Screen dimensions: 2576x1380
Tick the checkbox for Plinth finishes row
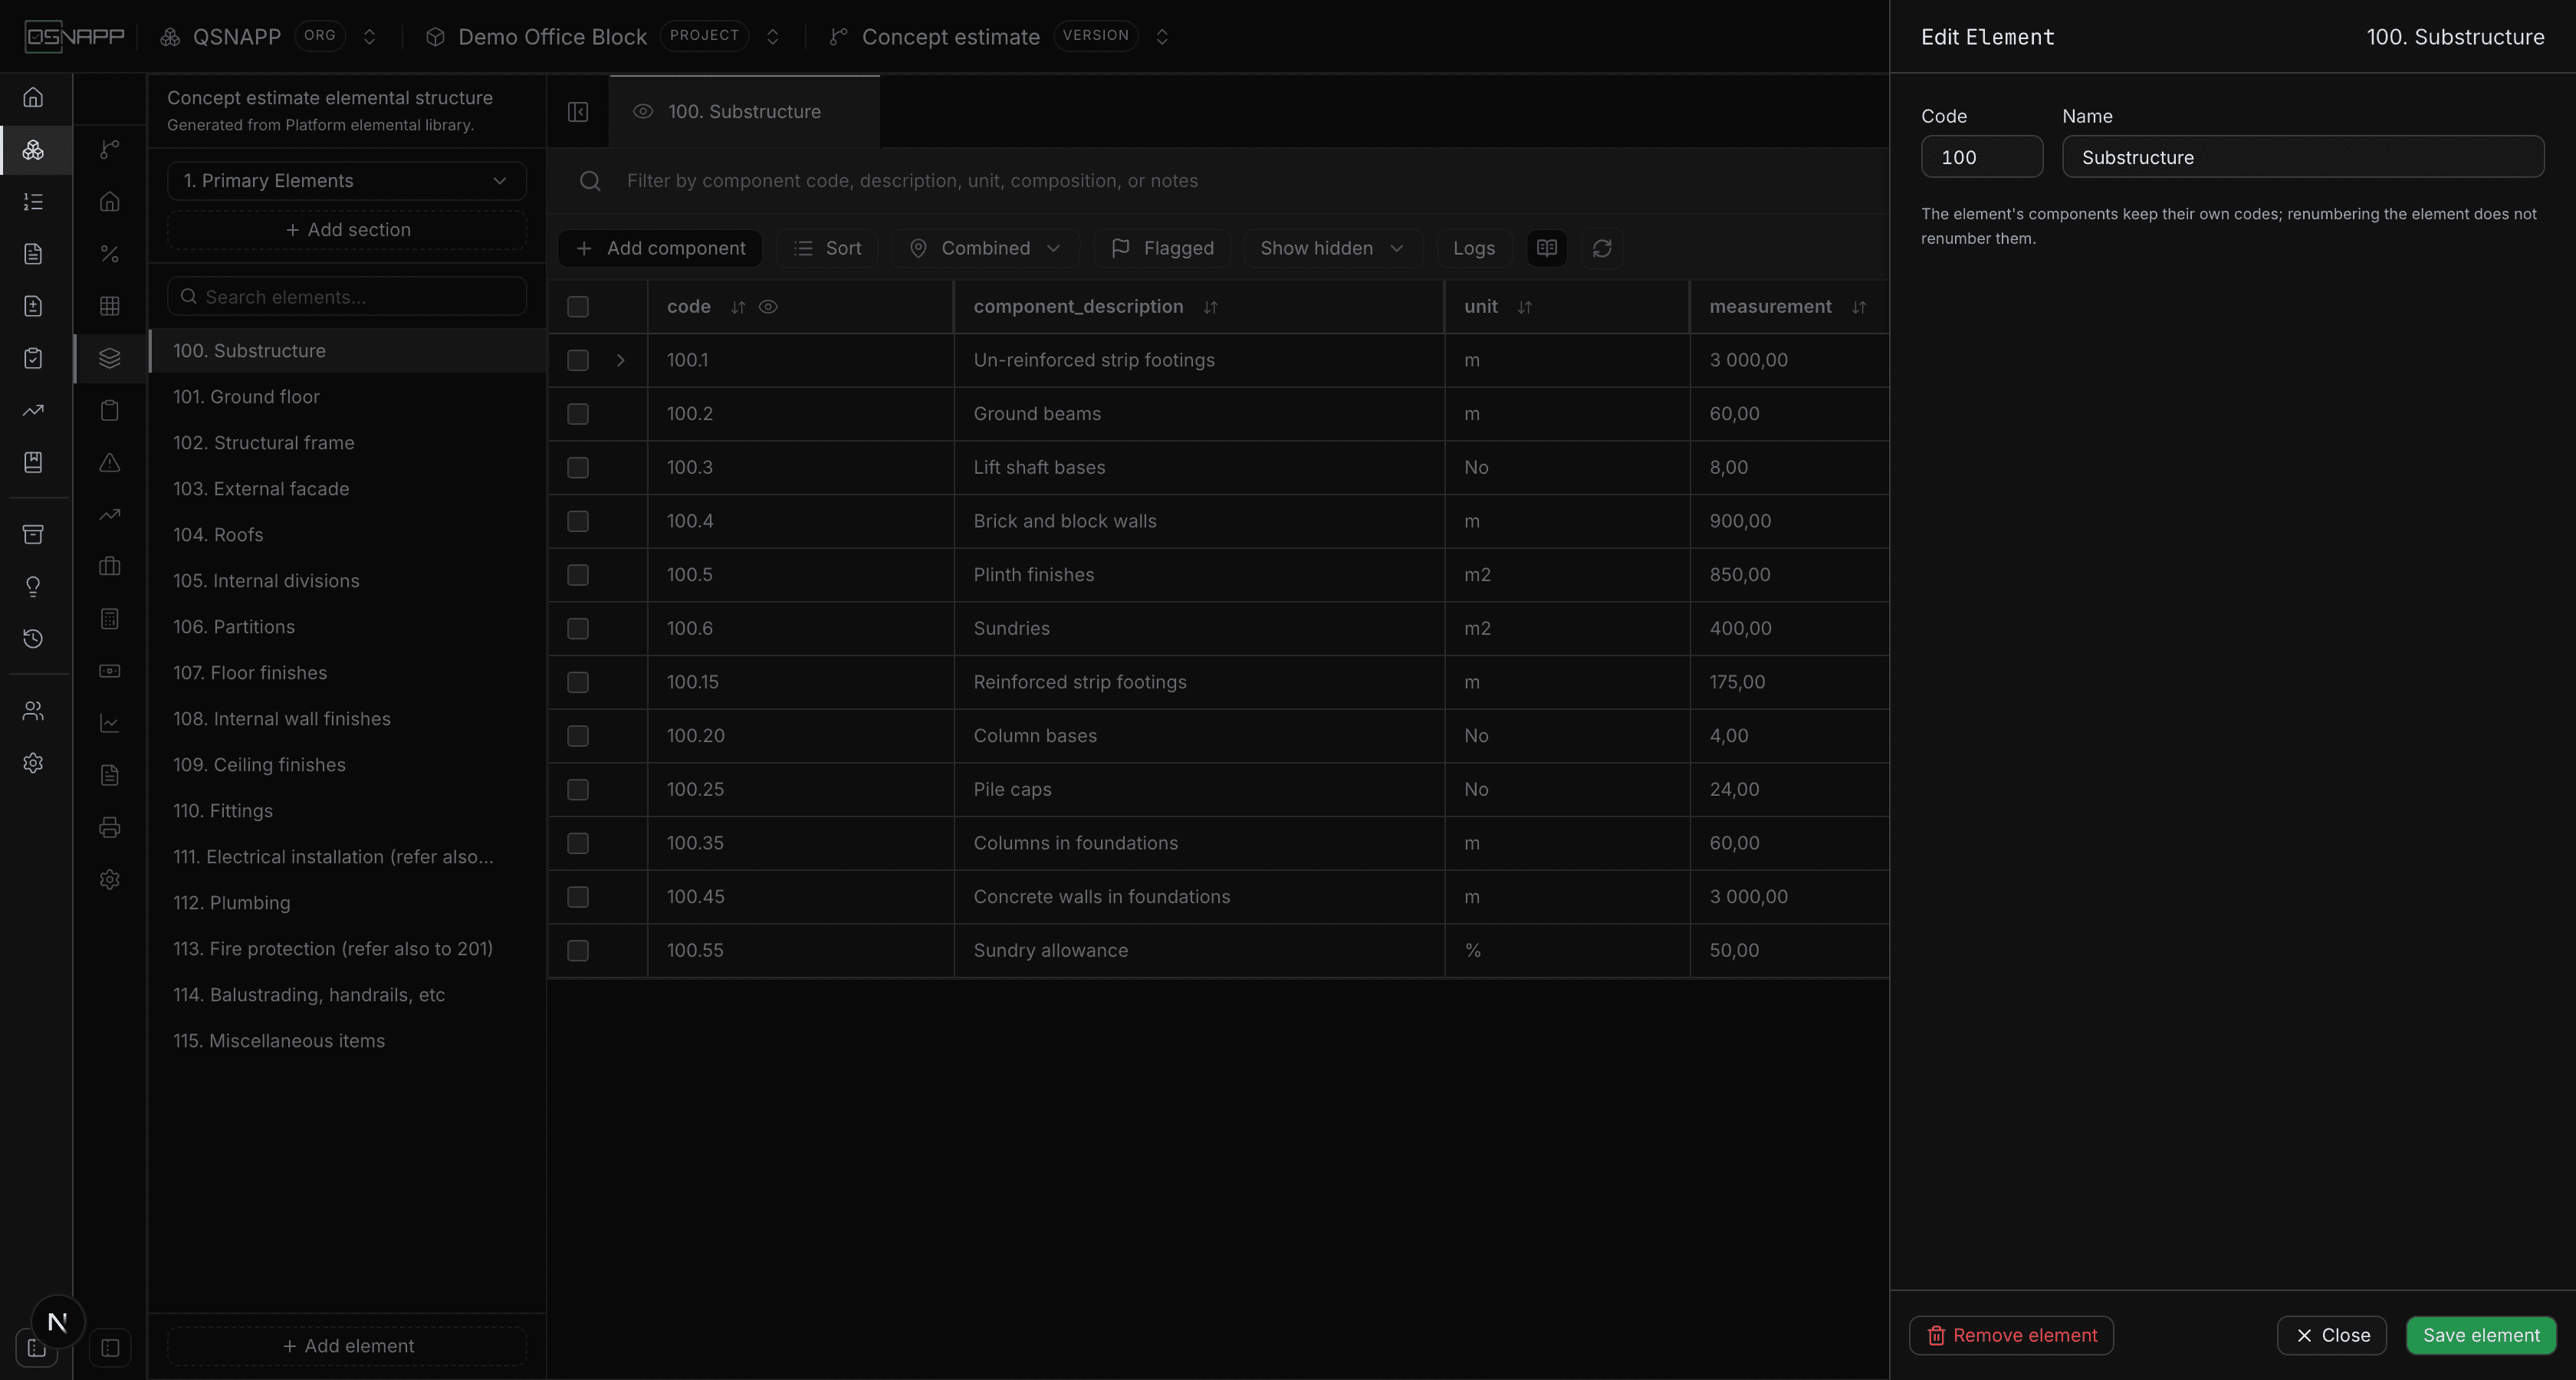click(x=578, y=575)
